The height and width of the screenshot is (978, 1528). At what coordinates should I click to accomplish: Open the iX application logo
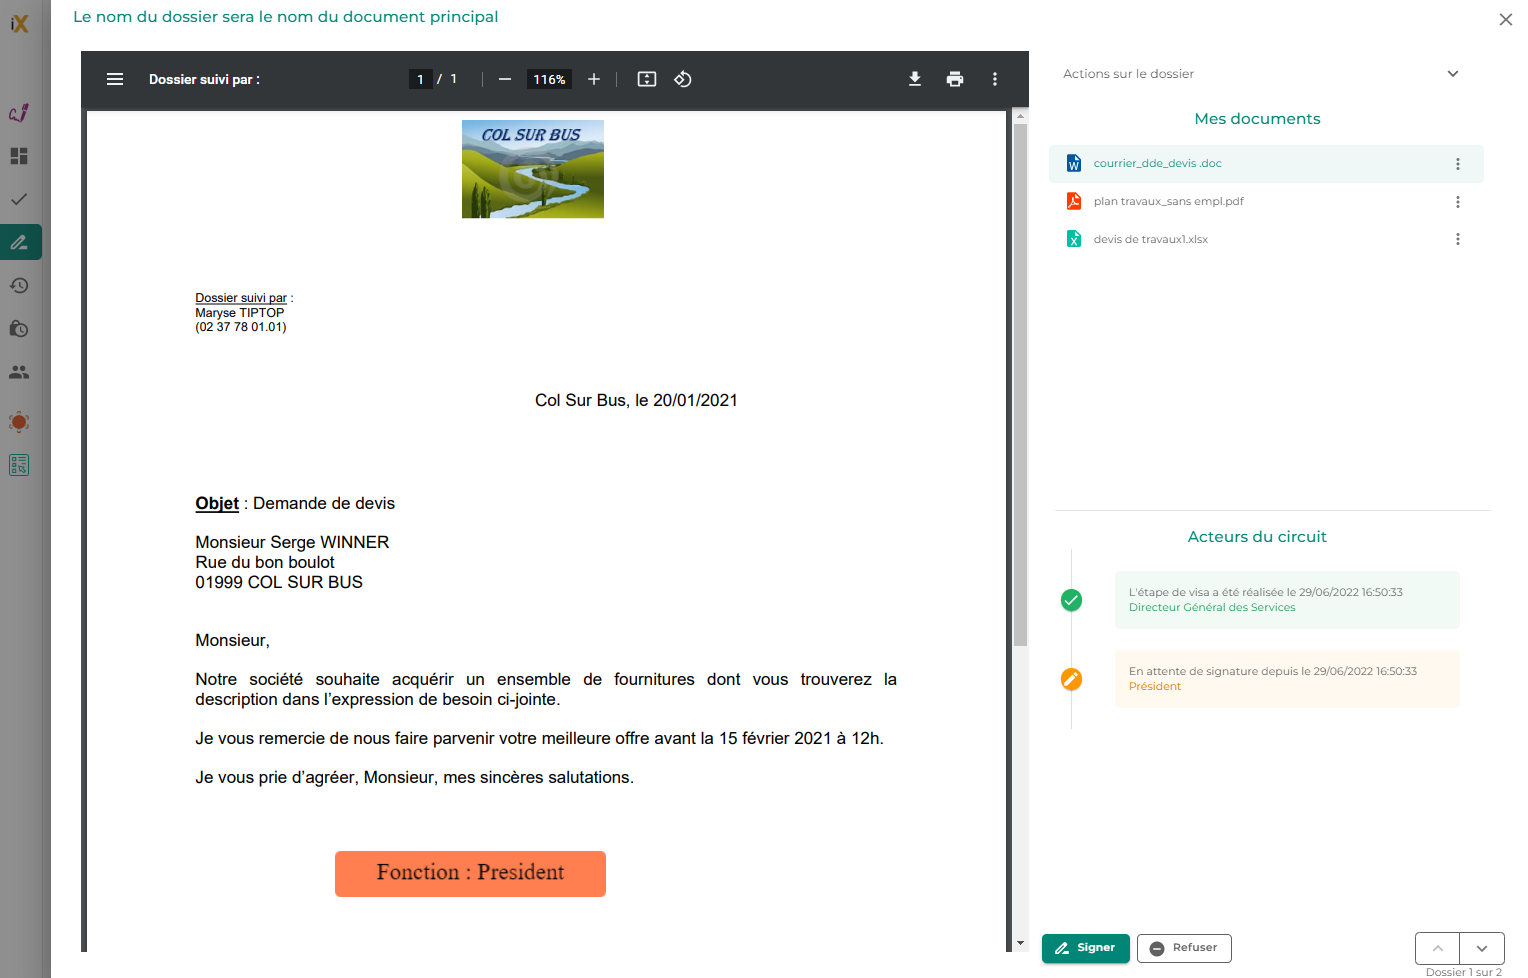click(x=20, y=23)
